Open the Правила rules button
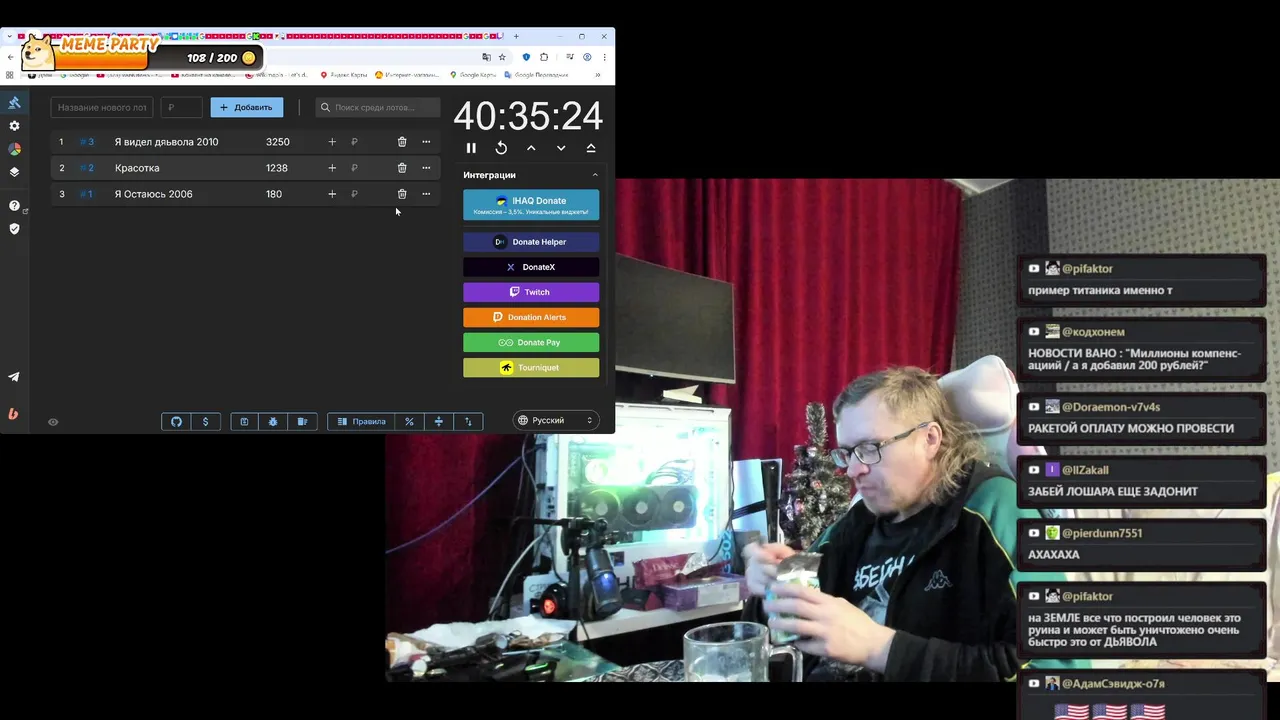Viewport: 1280px width, 720px height. click(x=361, y=422)
